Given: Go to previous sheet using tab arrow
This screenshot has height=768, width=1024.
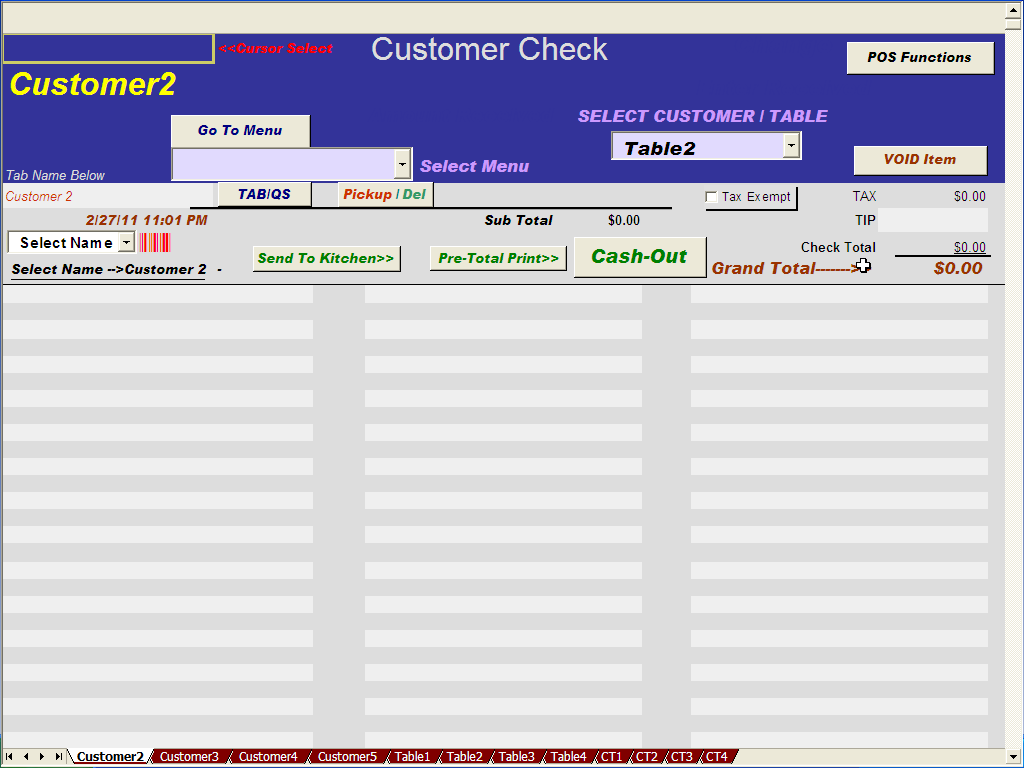Looking at the screenshot, I should click(x=26, y=757).
